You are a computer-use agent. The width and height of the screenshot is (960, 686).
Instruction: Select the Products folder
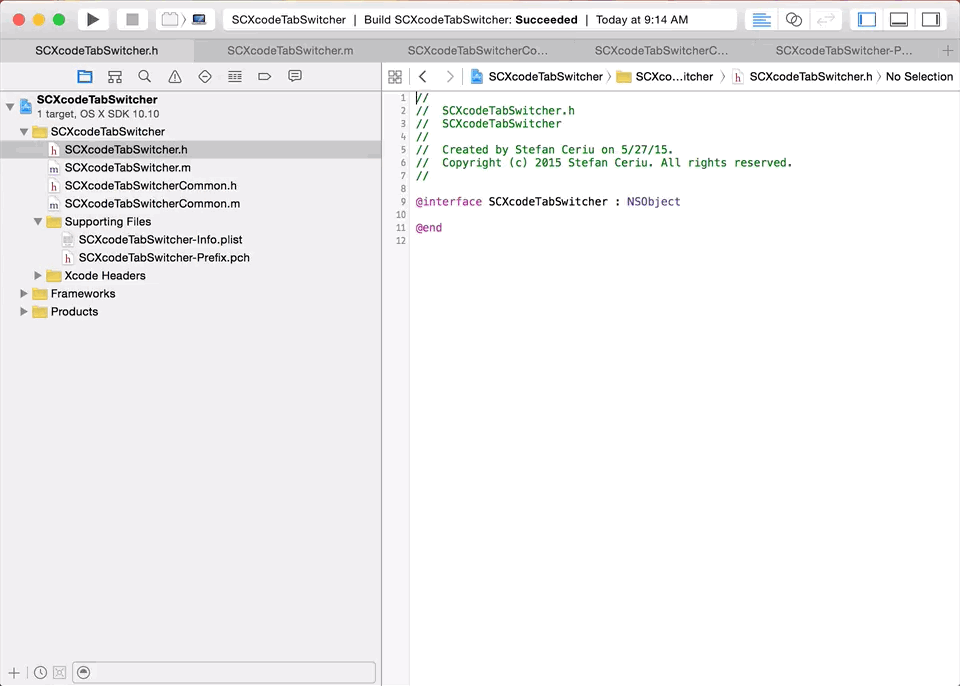point(190,312)
